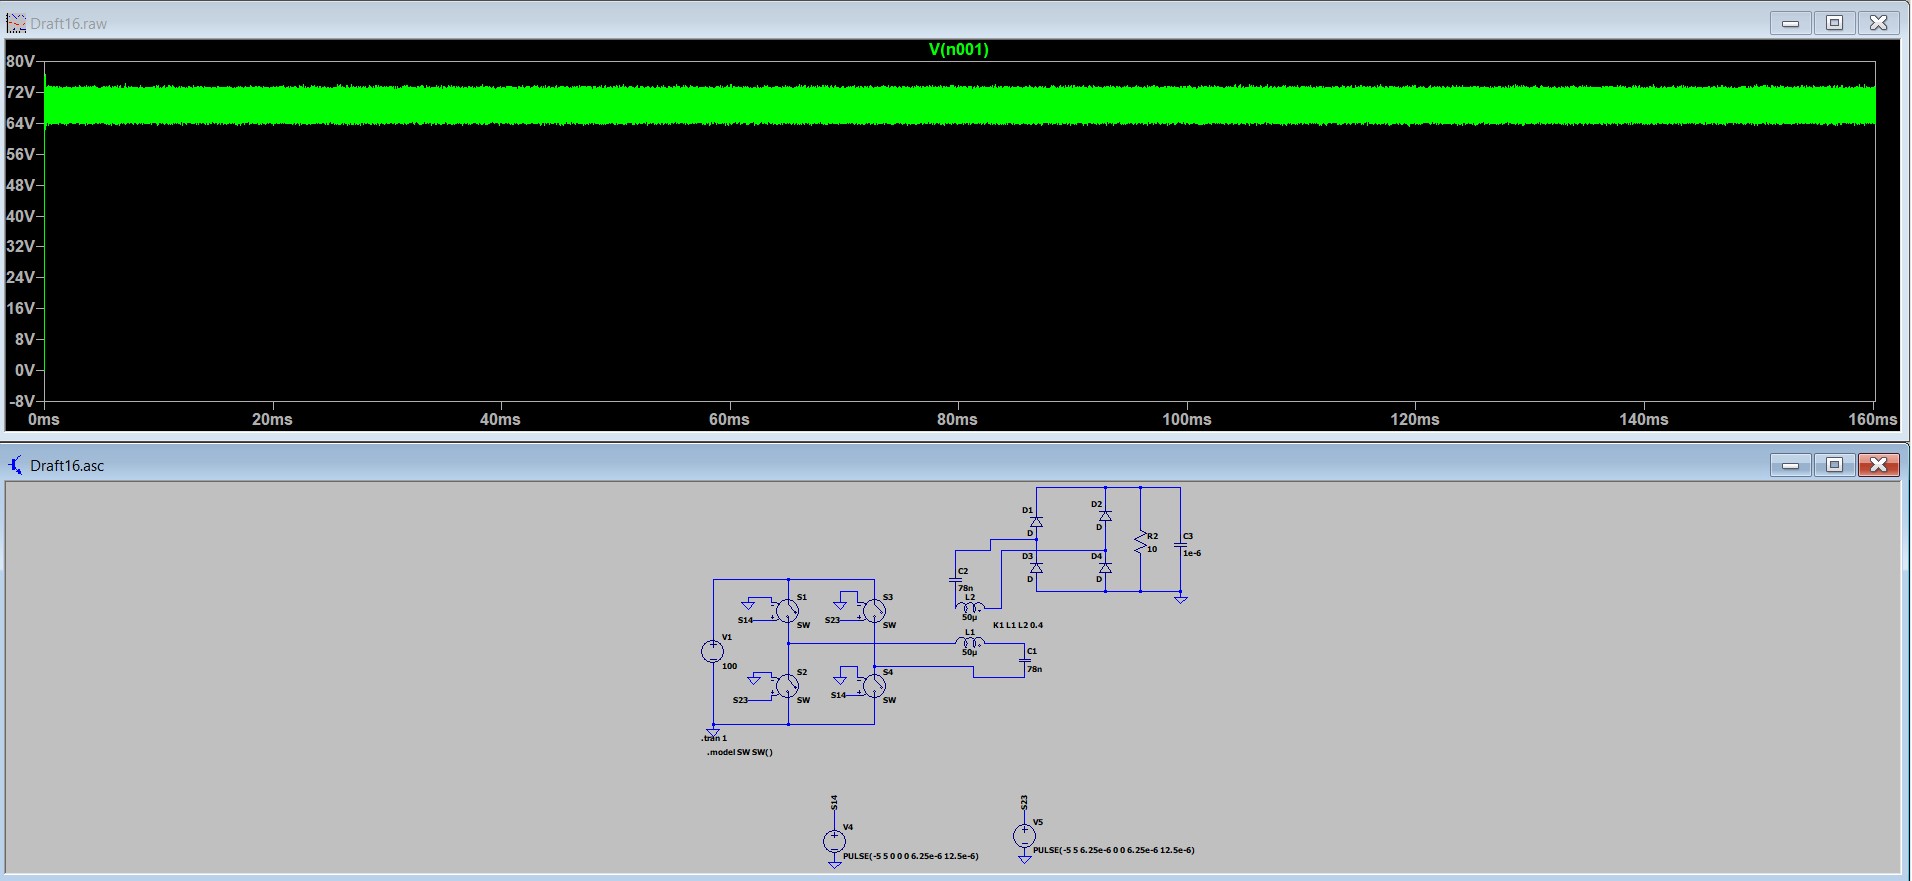Click V4 PULSE value ending 12.5e-6)

(x=911, y=856)
